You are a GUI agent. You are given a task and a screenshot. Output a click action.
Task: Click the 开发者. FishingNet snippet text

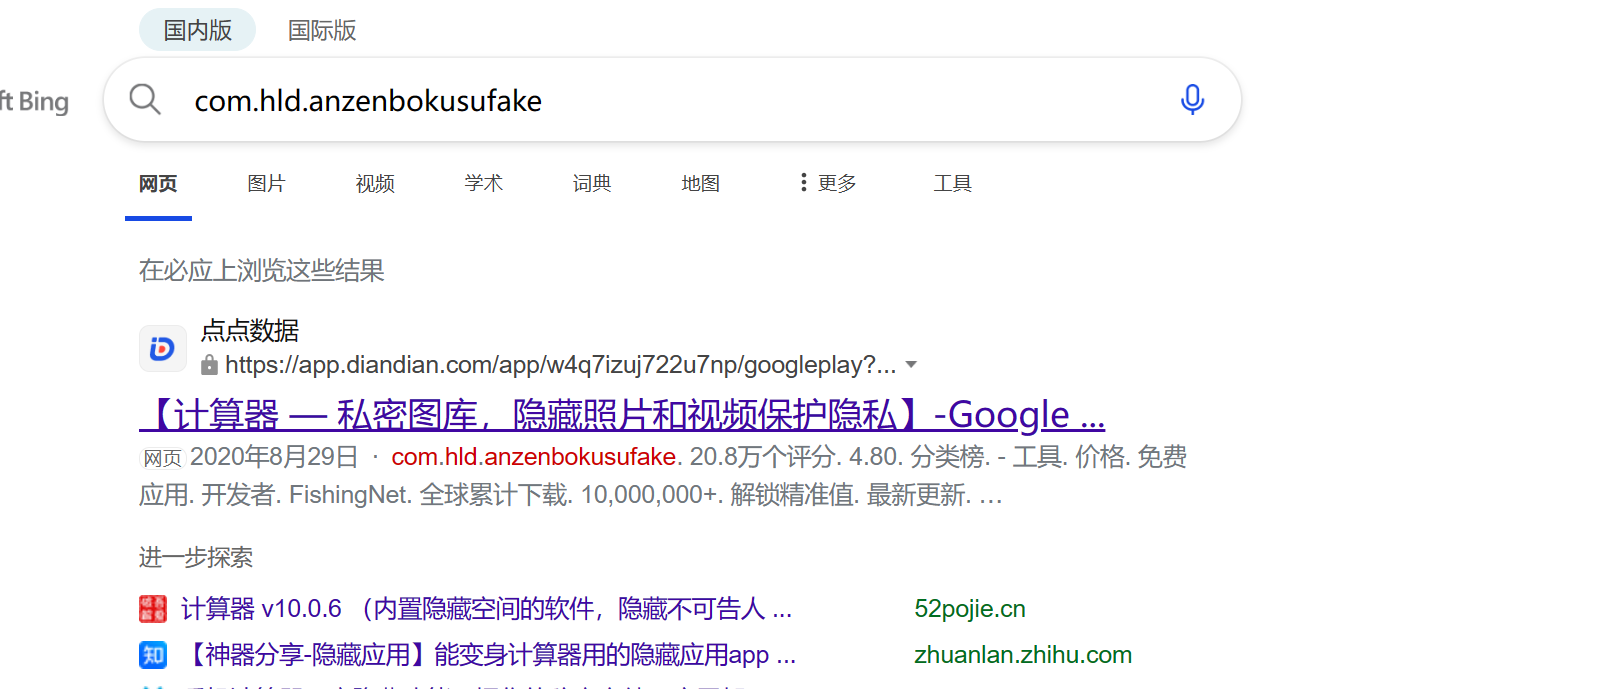[x=306, y=495]
